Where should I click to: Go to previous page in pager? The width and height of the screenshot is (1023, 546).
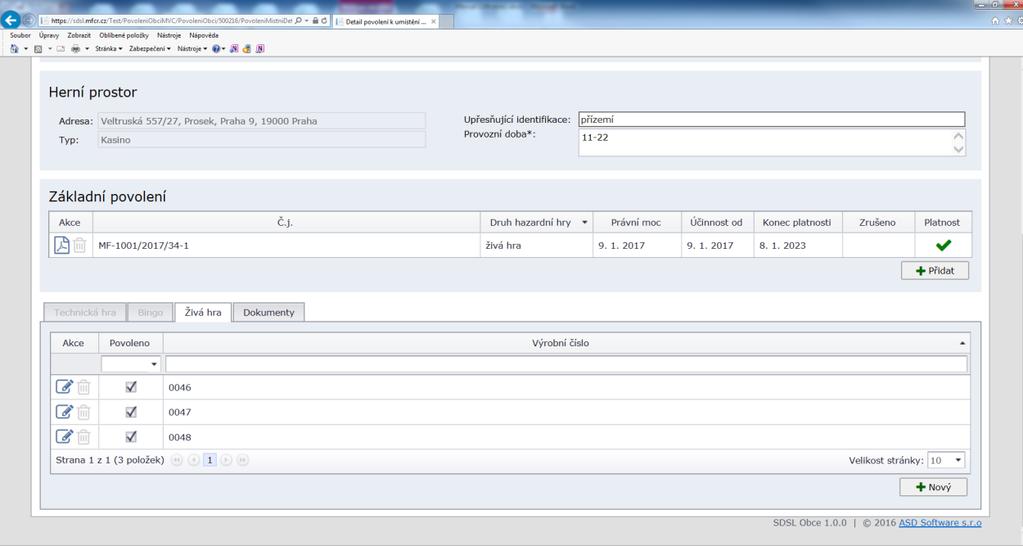[x=194, y=460]
